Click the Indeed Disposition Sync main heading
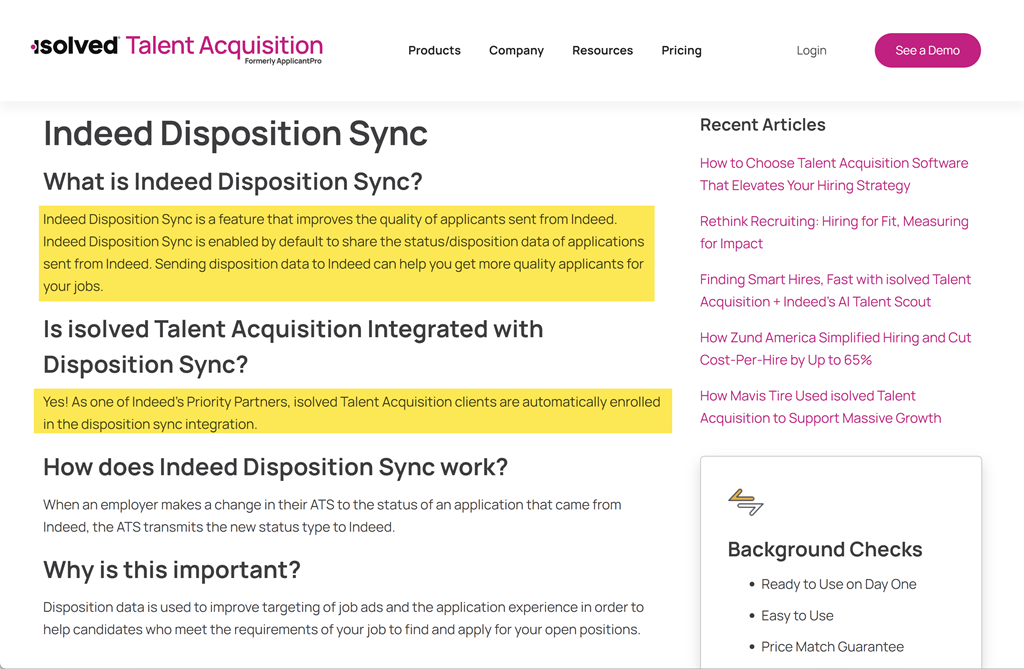This screenshot has width=1024, height=669. pos(235,133)
